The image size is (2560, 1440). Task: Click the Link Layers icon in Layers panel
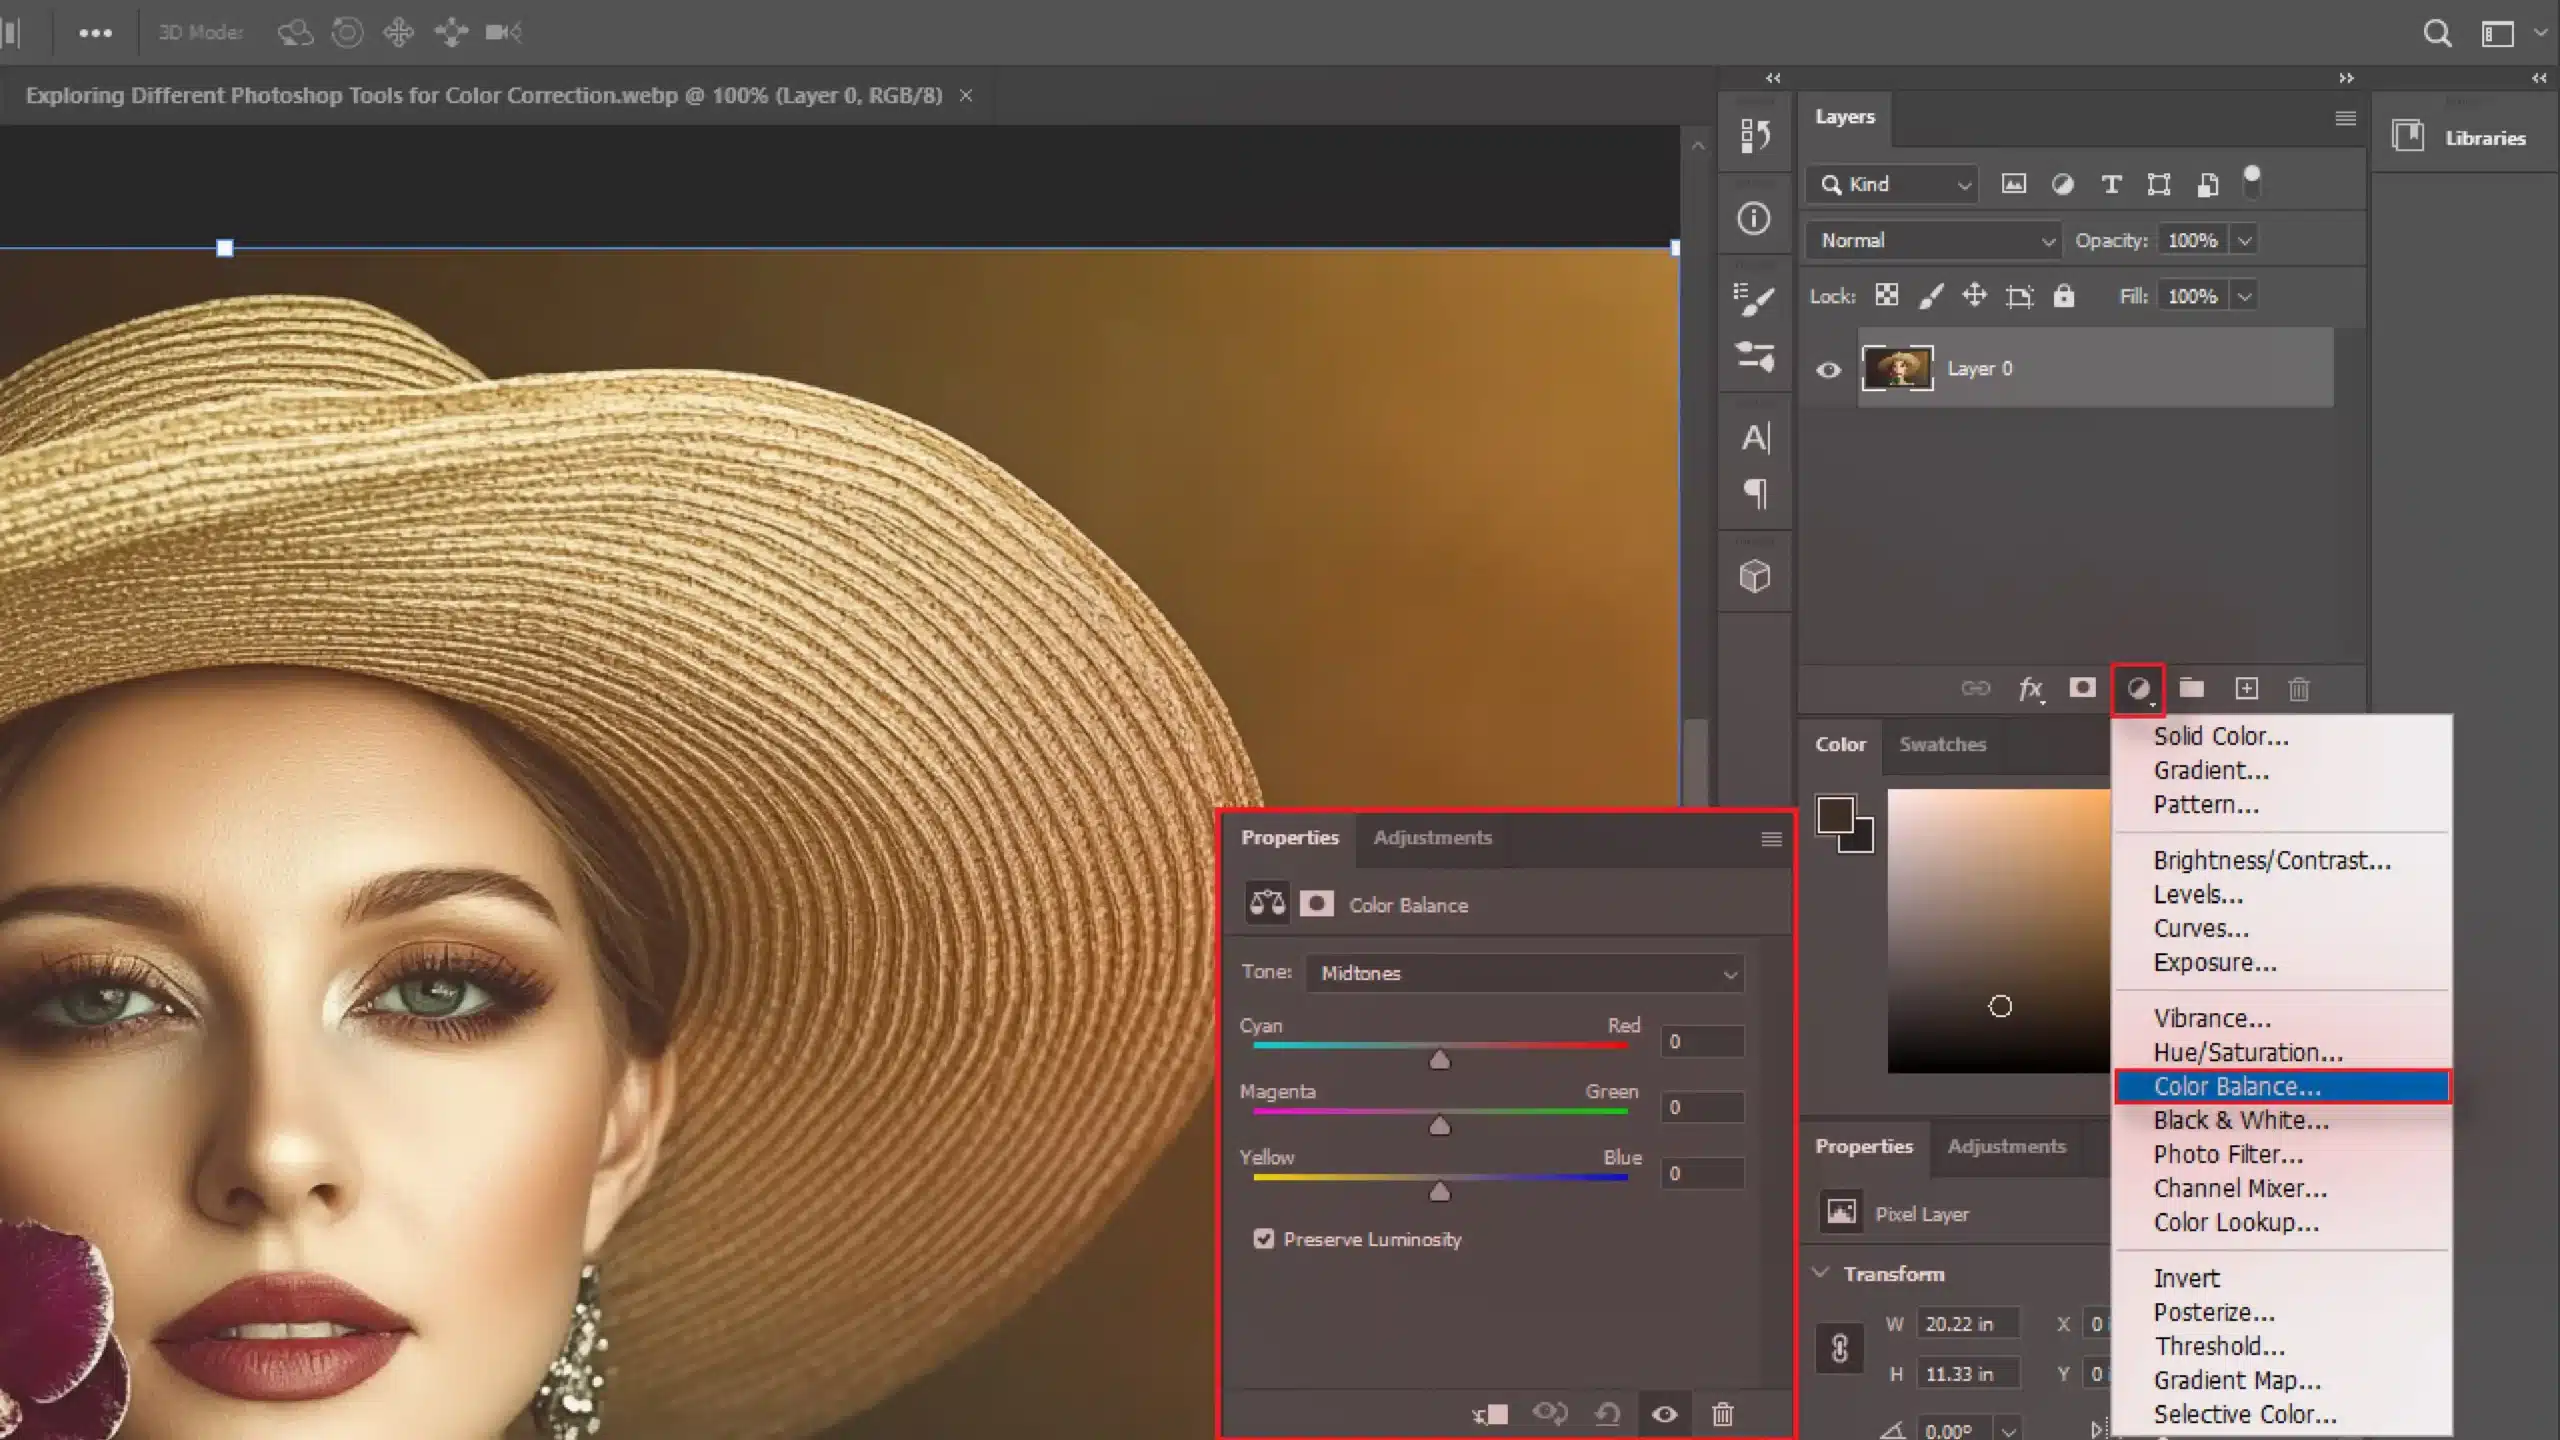(1978, 687)
